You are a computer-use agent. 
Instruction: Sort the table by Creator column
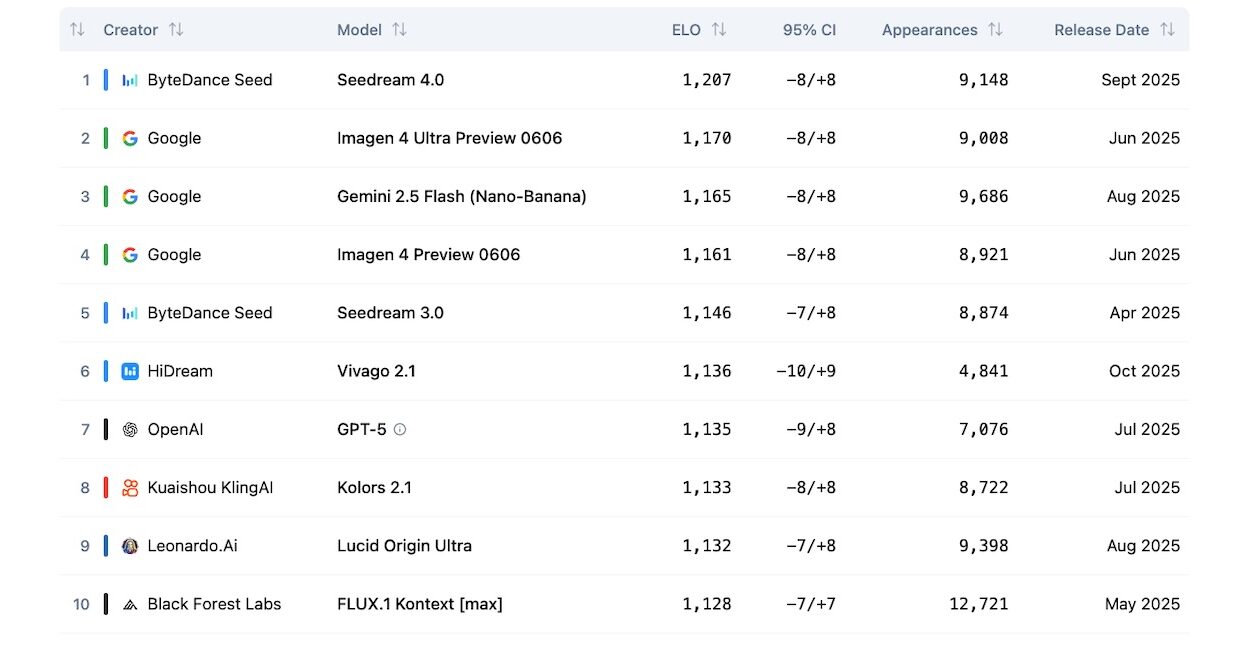point(176,30)
